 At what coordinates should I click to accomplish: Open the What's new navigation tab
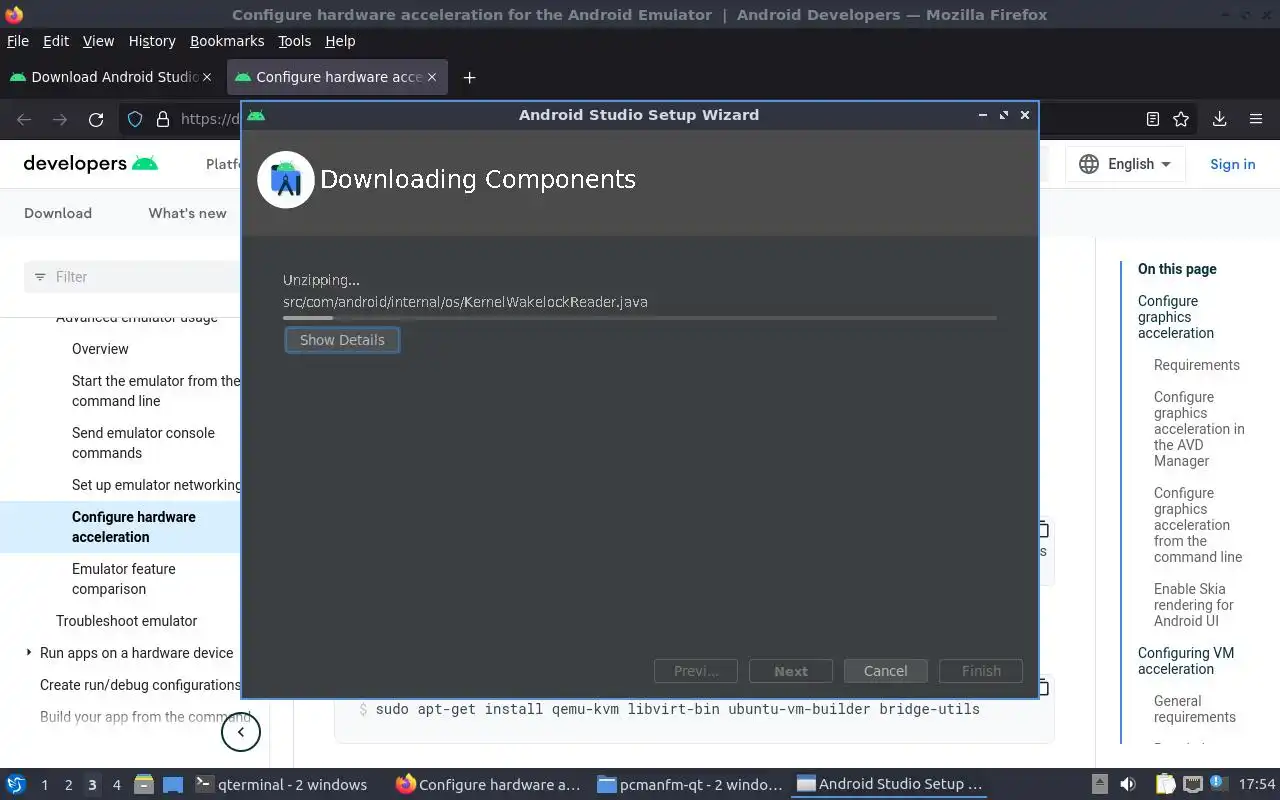coord(187,213)
